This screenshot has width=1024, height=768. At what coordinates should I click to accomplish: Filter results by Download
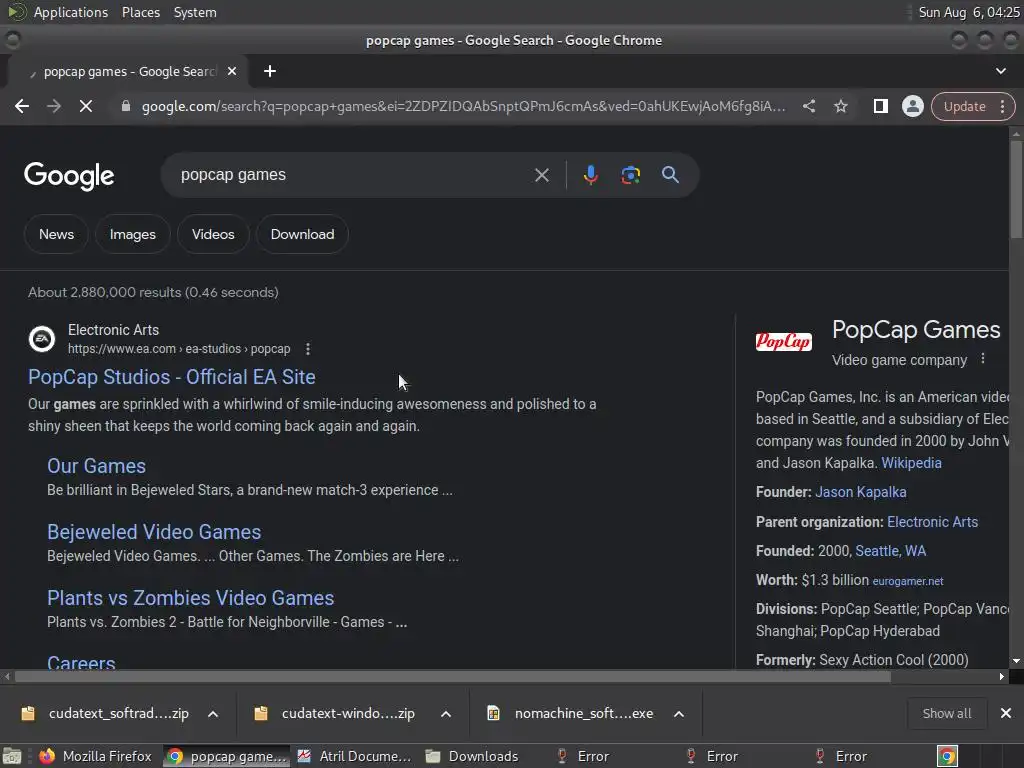pos(302,234)
